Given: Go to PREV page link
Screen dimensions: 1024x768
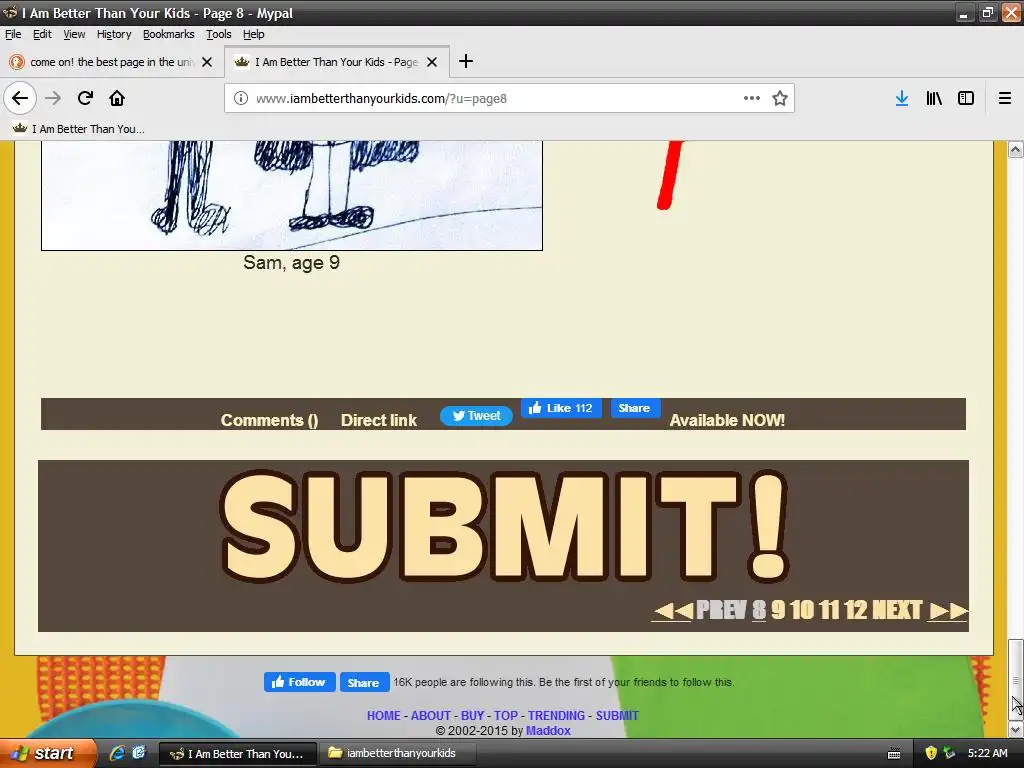Looking at the screenshot, I should [x=721, y=611].
